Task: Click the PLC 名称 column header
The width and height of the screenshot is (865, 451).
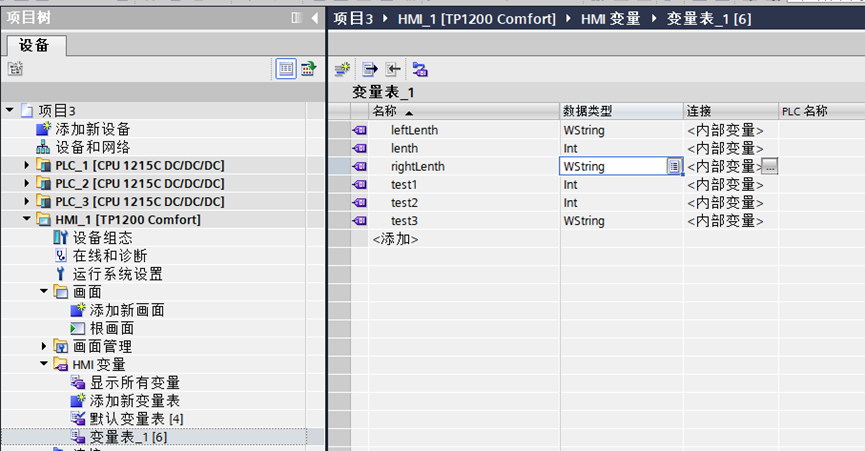Action: tap(821, 111)
